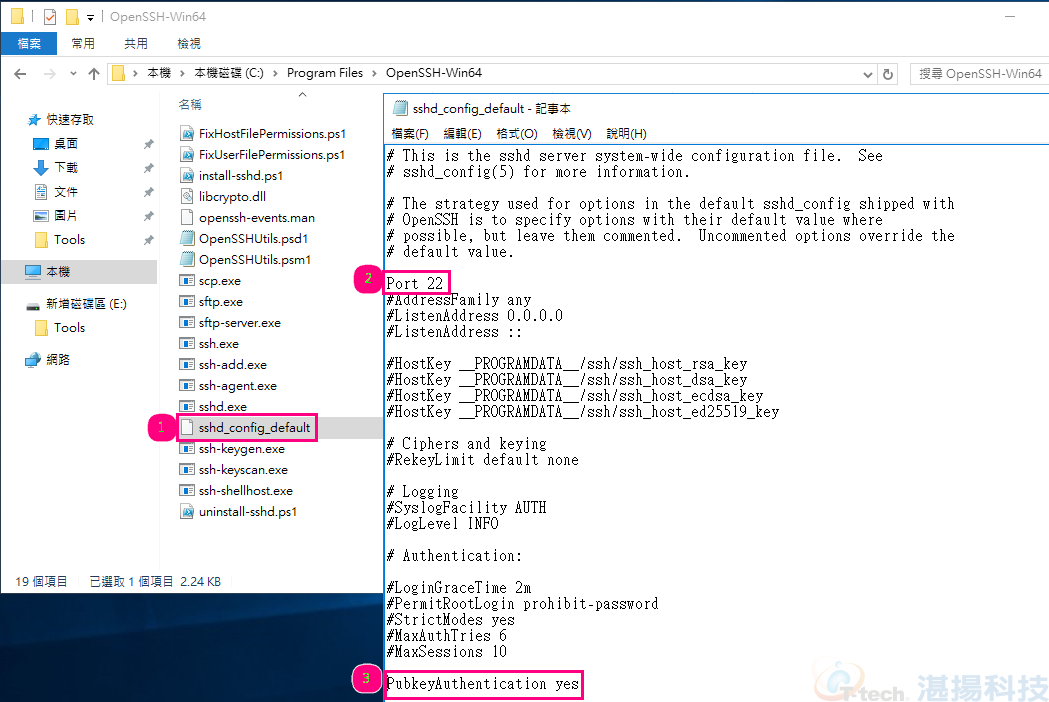
Task: Open pinned Tools folder in quick access
Action: (69, 240)
